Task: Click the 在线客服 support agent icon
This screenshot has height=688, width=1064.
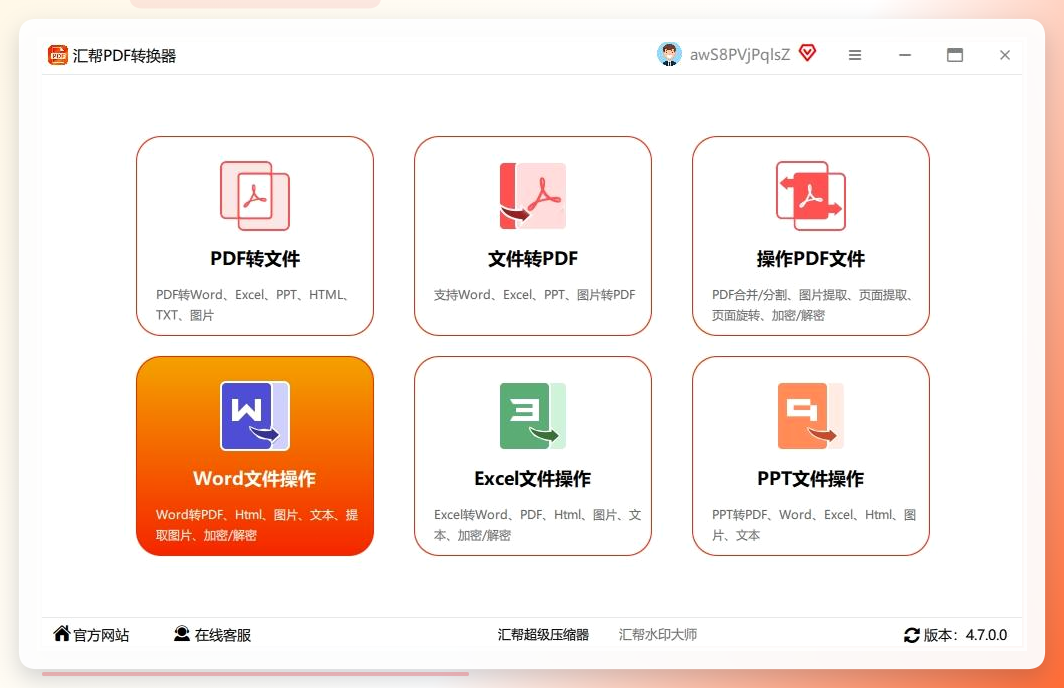Action: click(182, 634)
